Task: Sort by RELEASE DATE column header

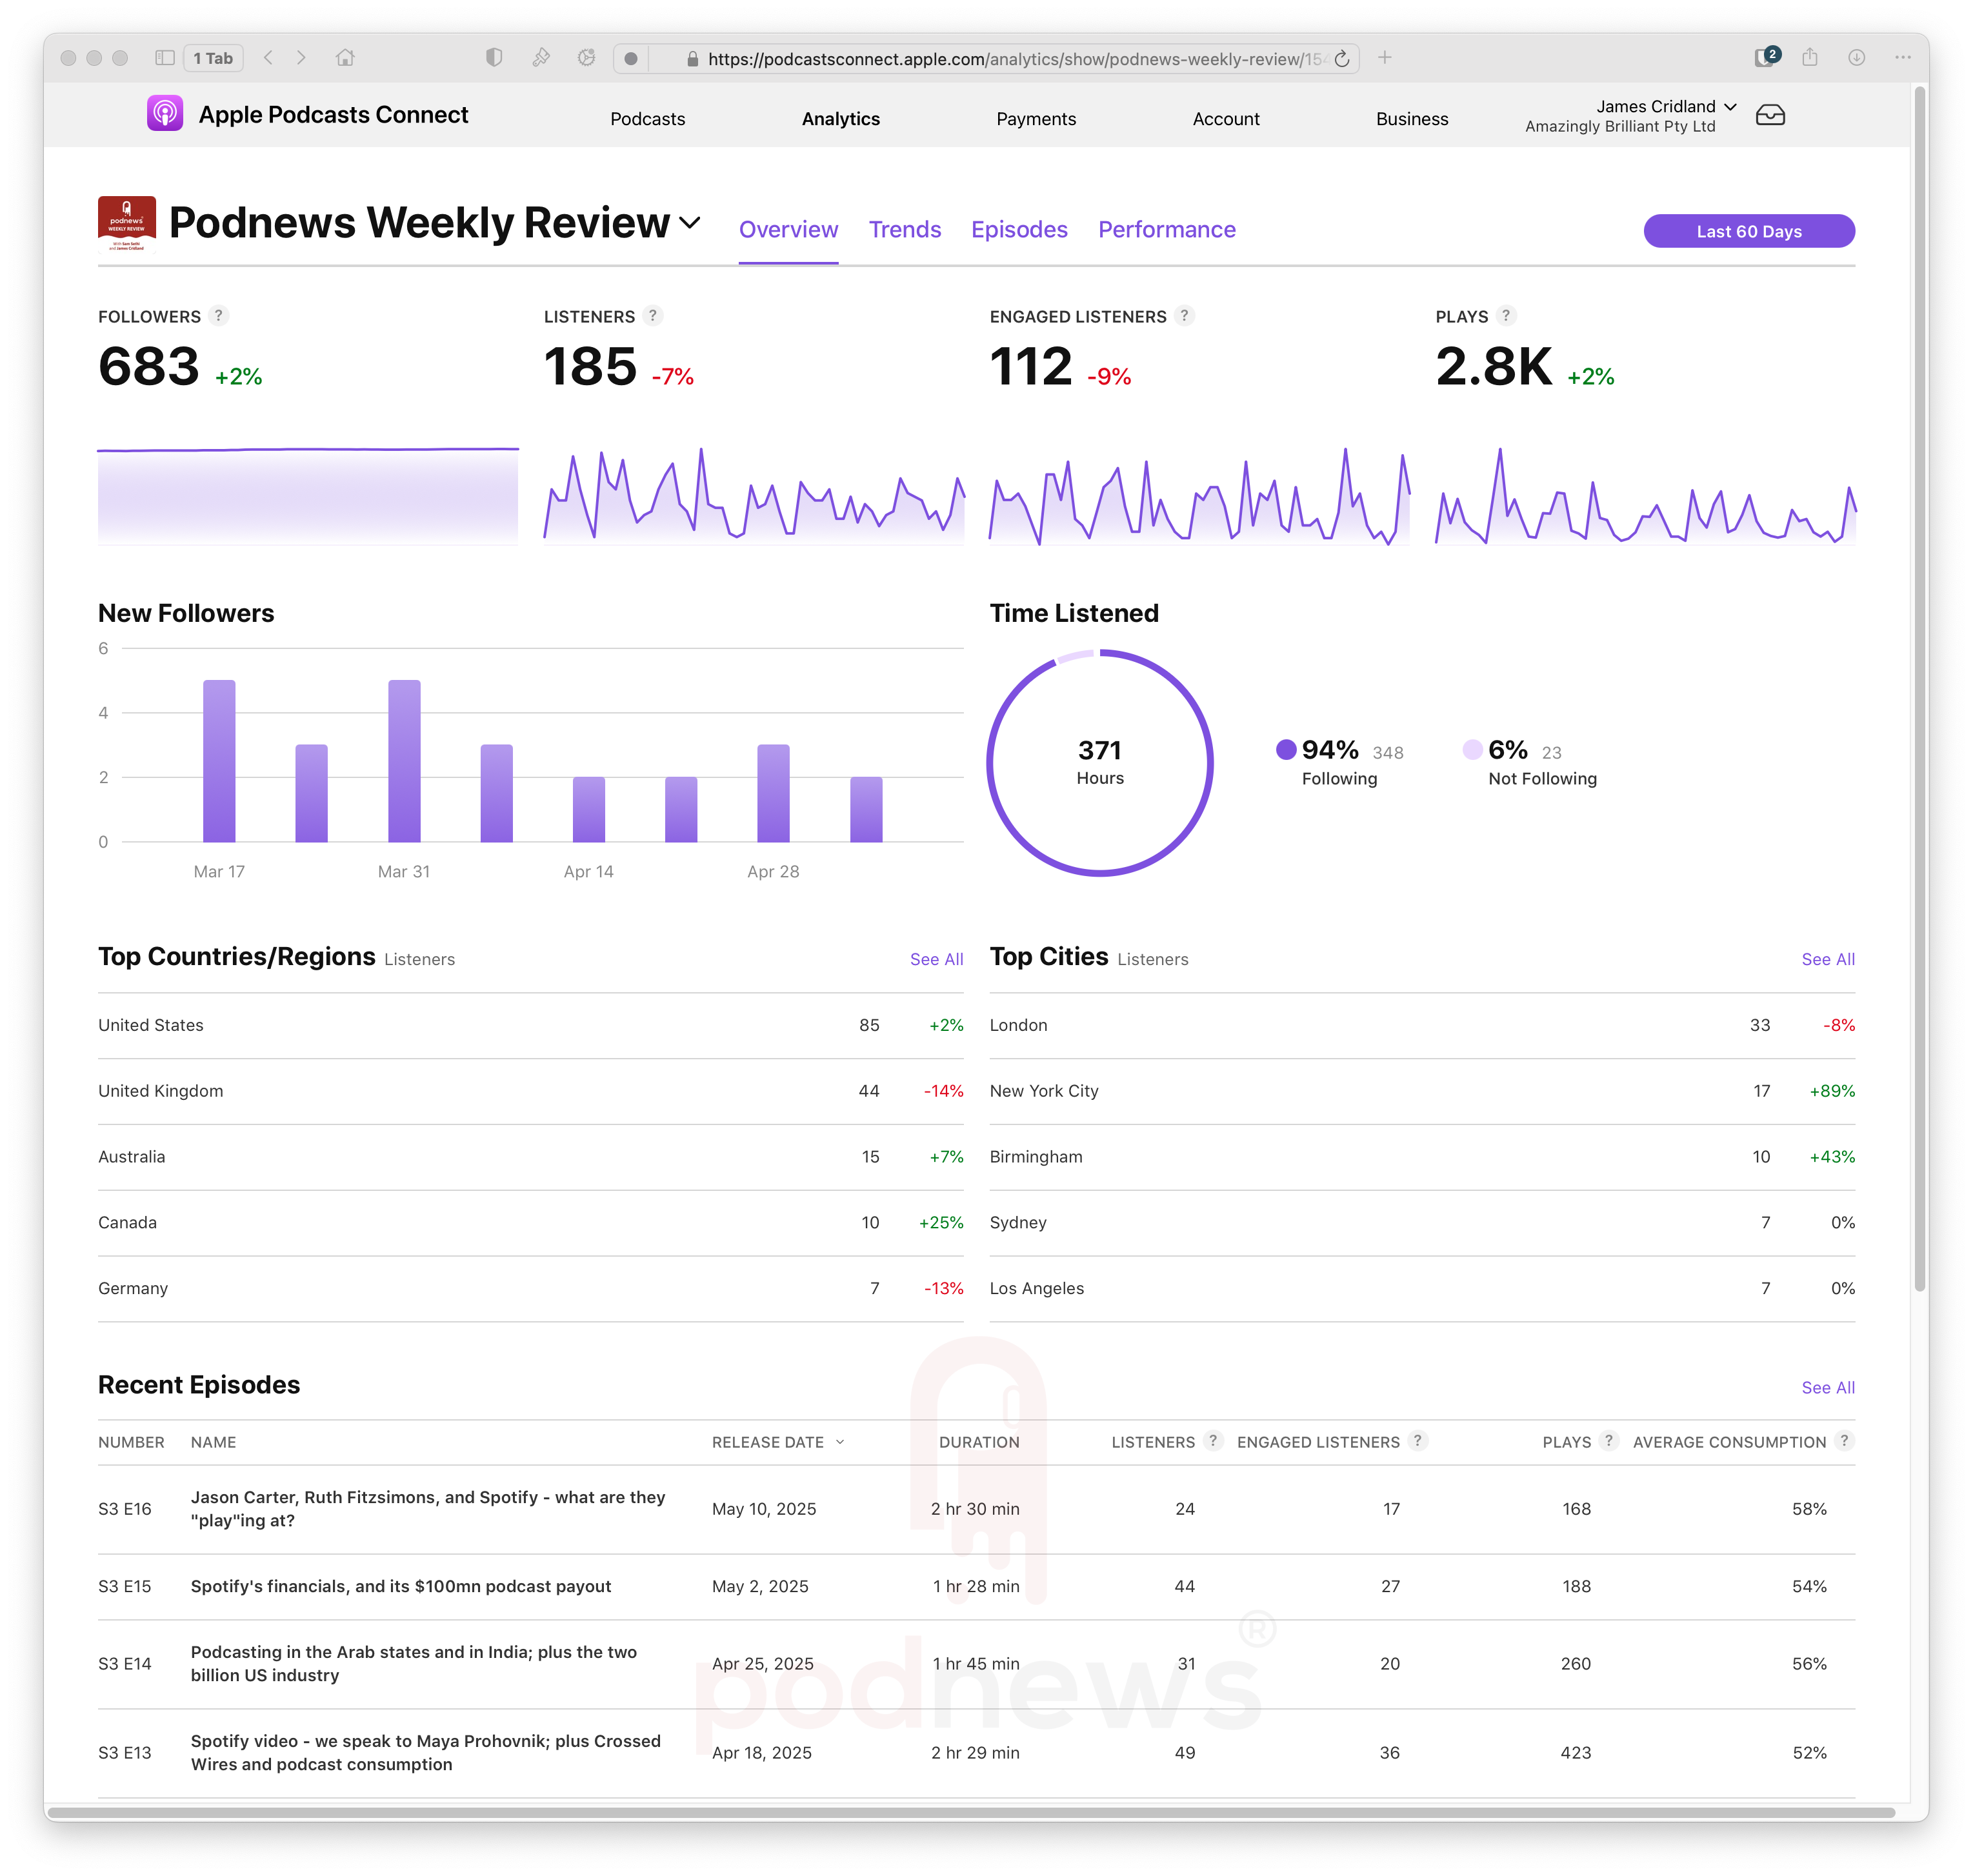Action: (x=778, y=1442)
